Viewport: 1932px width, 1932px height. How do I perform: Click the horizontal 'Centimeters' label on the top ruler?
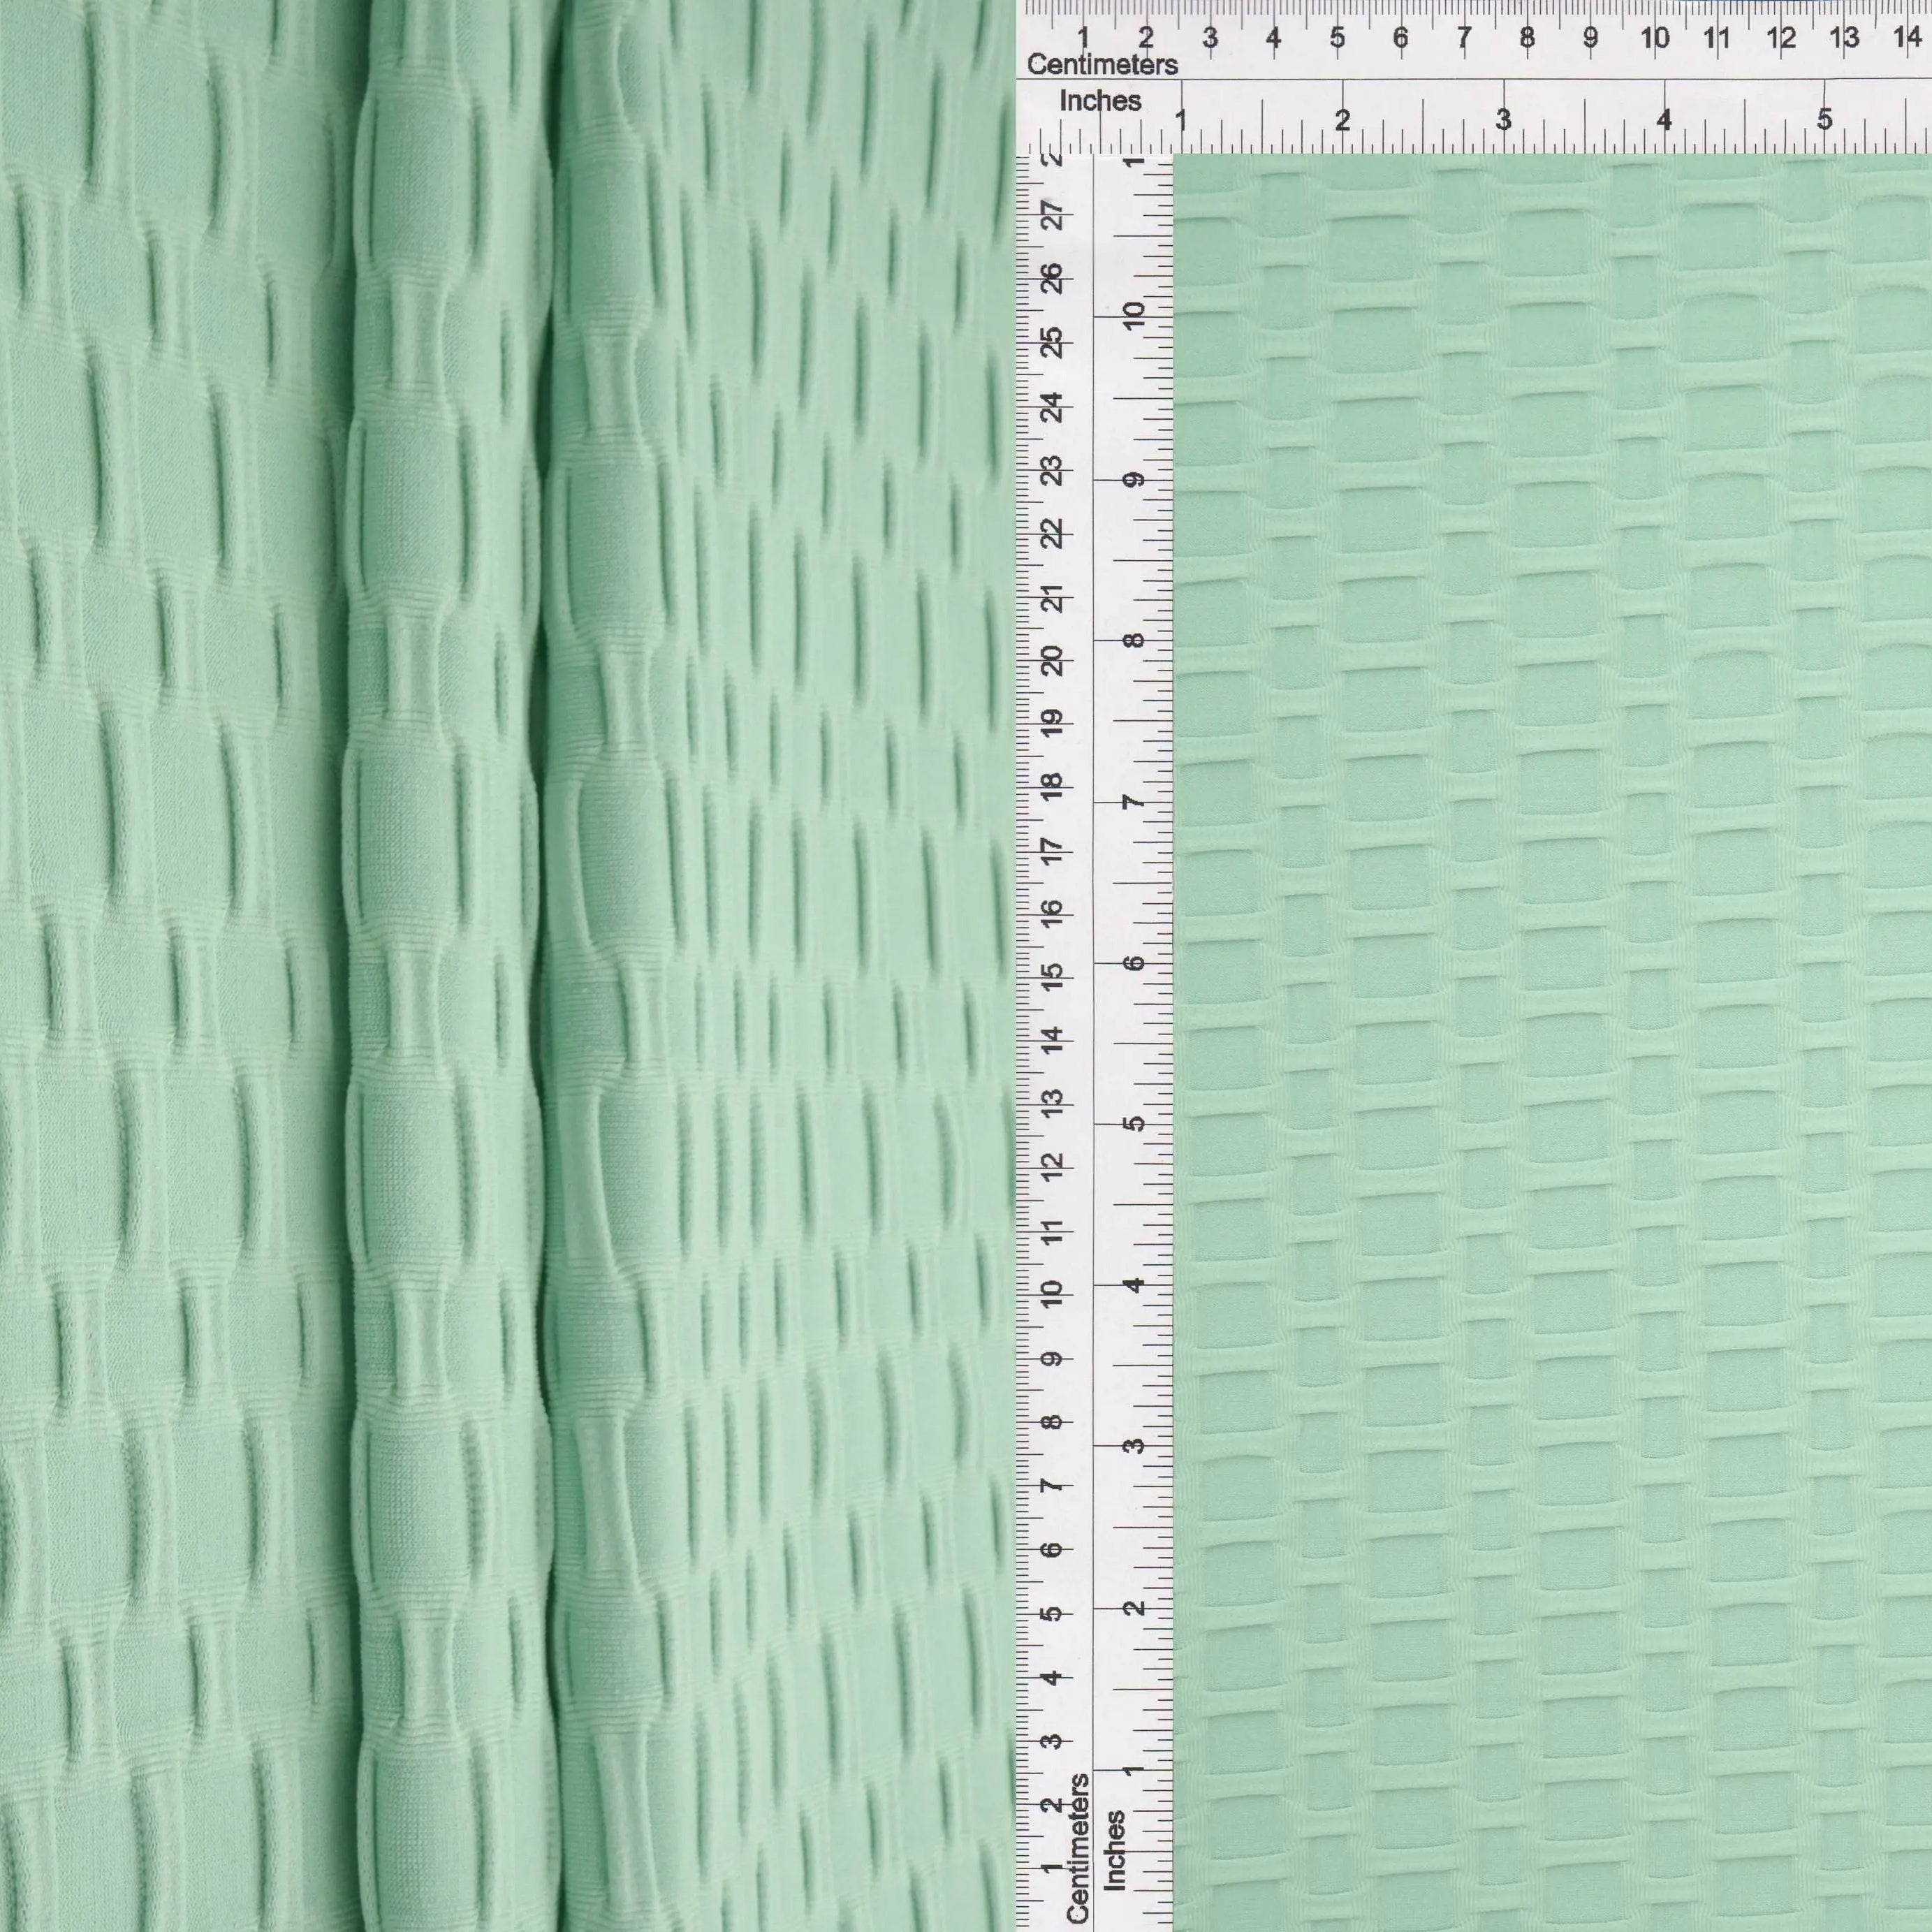[1102, 65]
